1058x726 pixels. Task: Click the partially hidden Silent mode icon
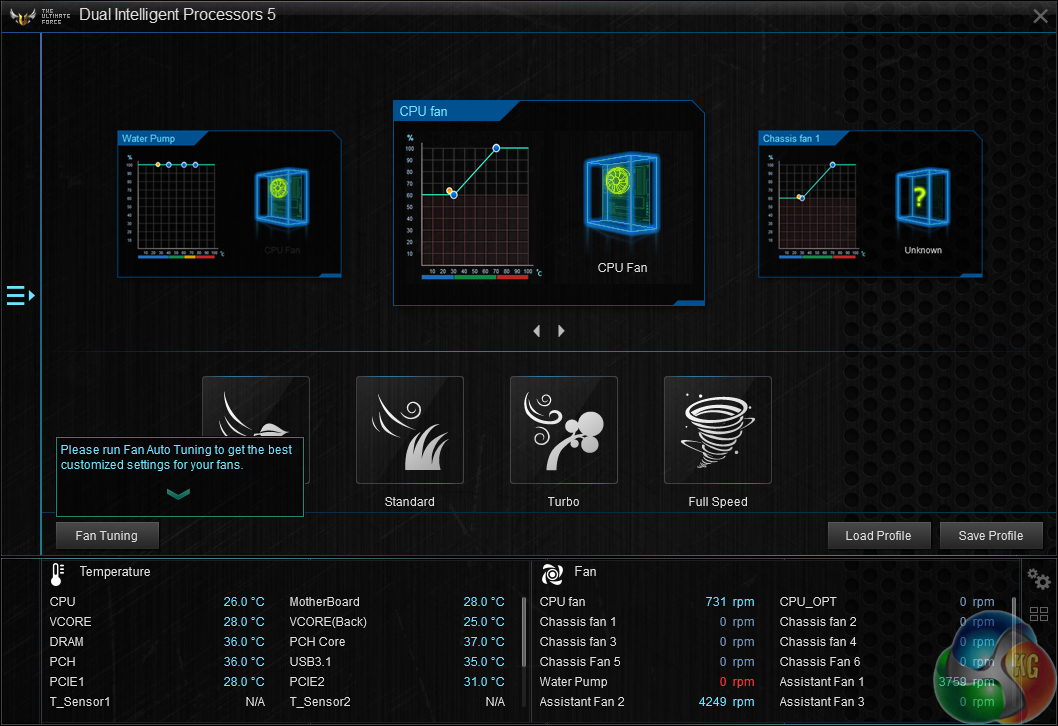256,407
